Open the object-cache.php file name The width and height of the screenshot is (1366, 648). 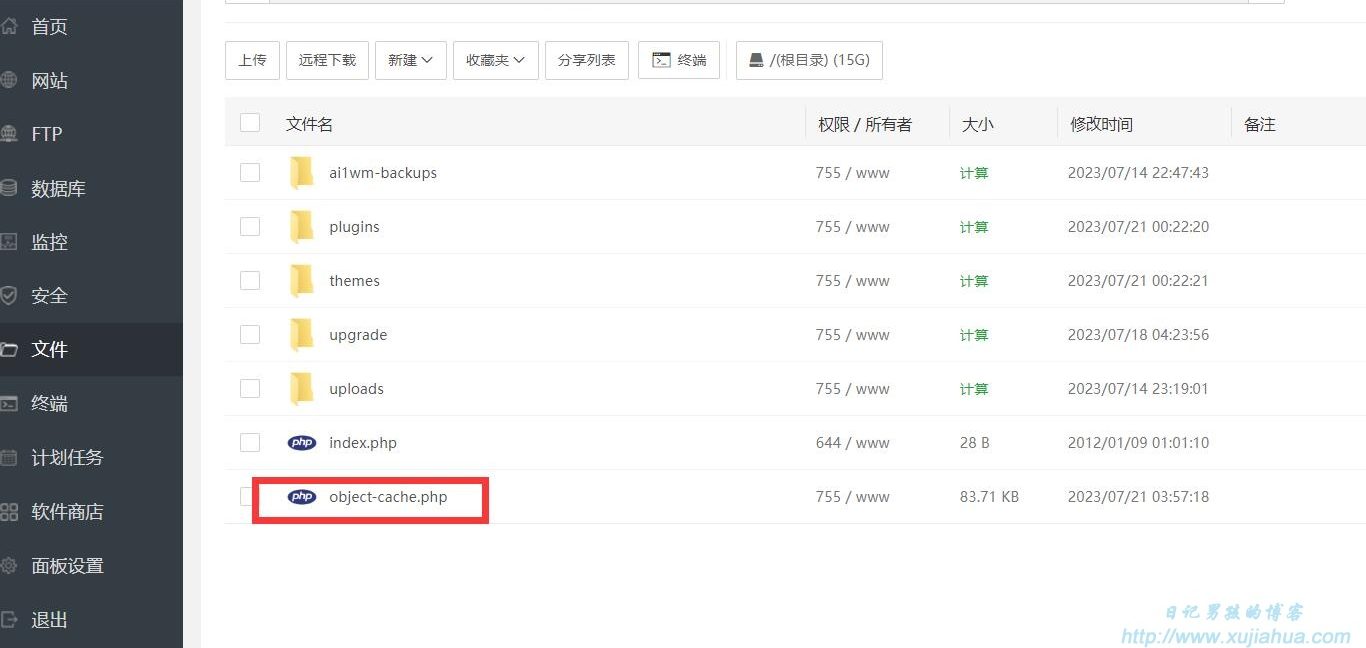pos(388,497)
